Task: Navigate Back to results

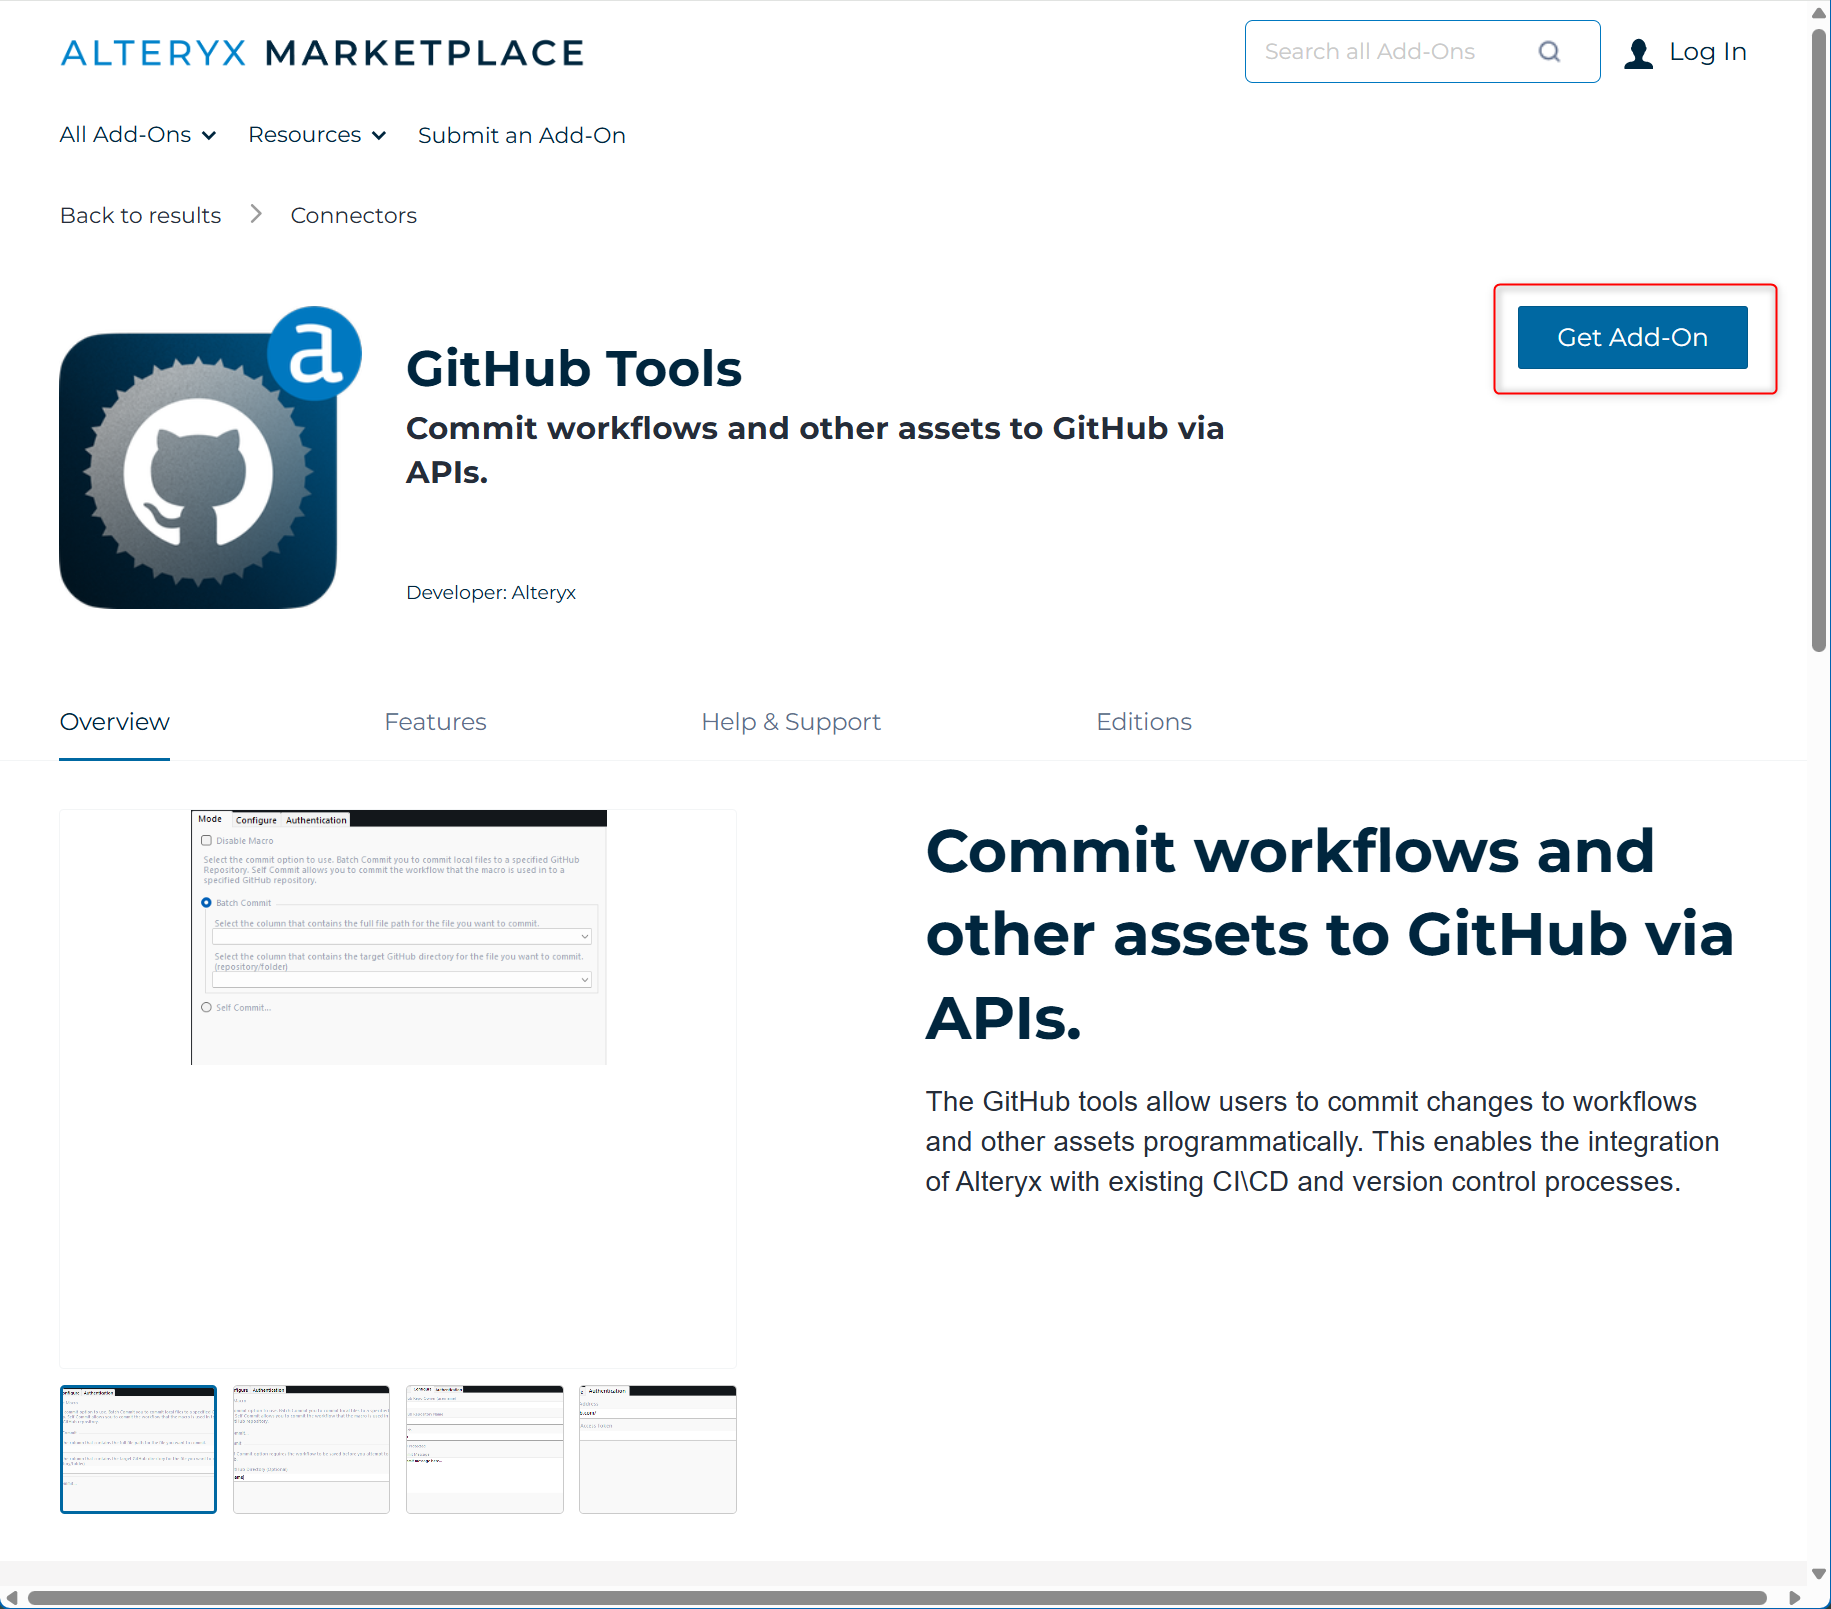Action: pos(140,216)
